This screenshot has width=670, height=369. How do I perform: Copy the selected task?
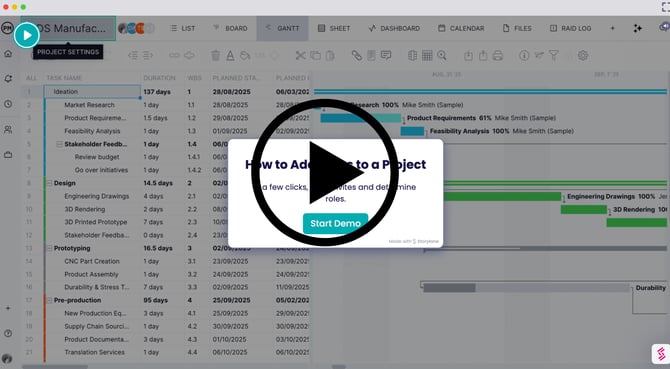[315, 56]
